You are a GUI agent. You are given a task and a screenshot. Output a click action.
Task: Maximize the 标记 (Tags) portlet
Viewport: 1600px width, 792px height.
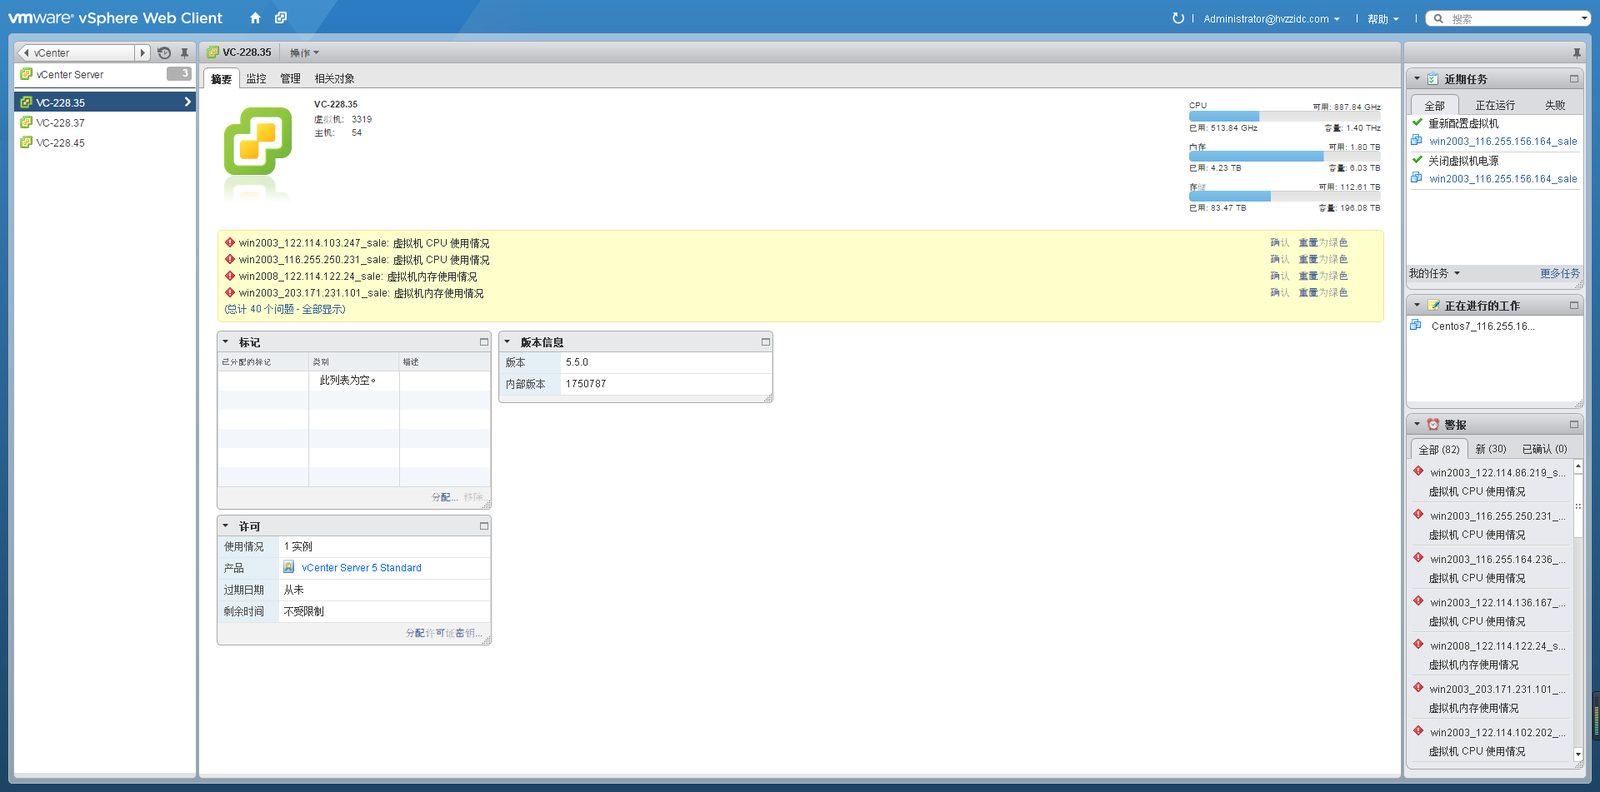[484, 342]
